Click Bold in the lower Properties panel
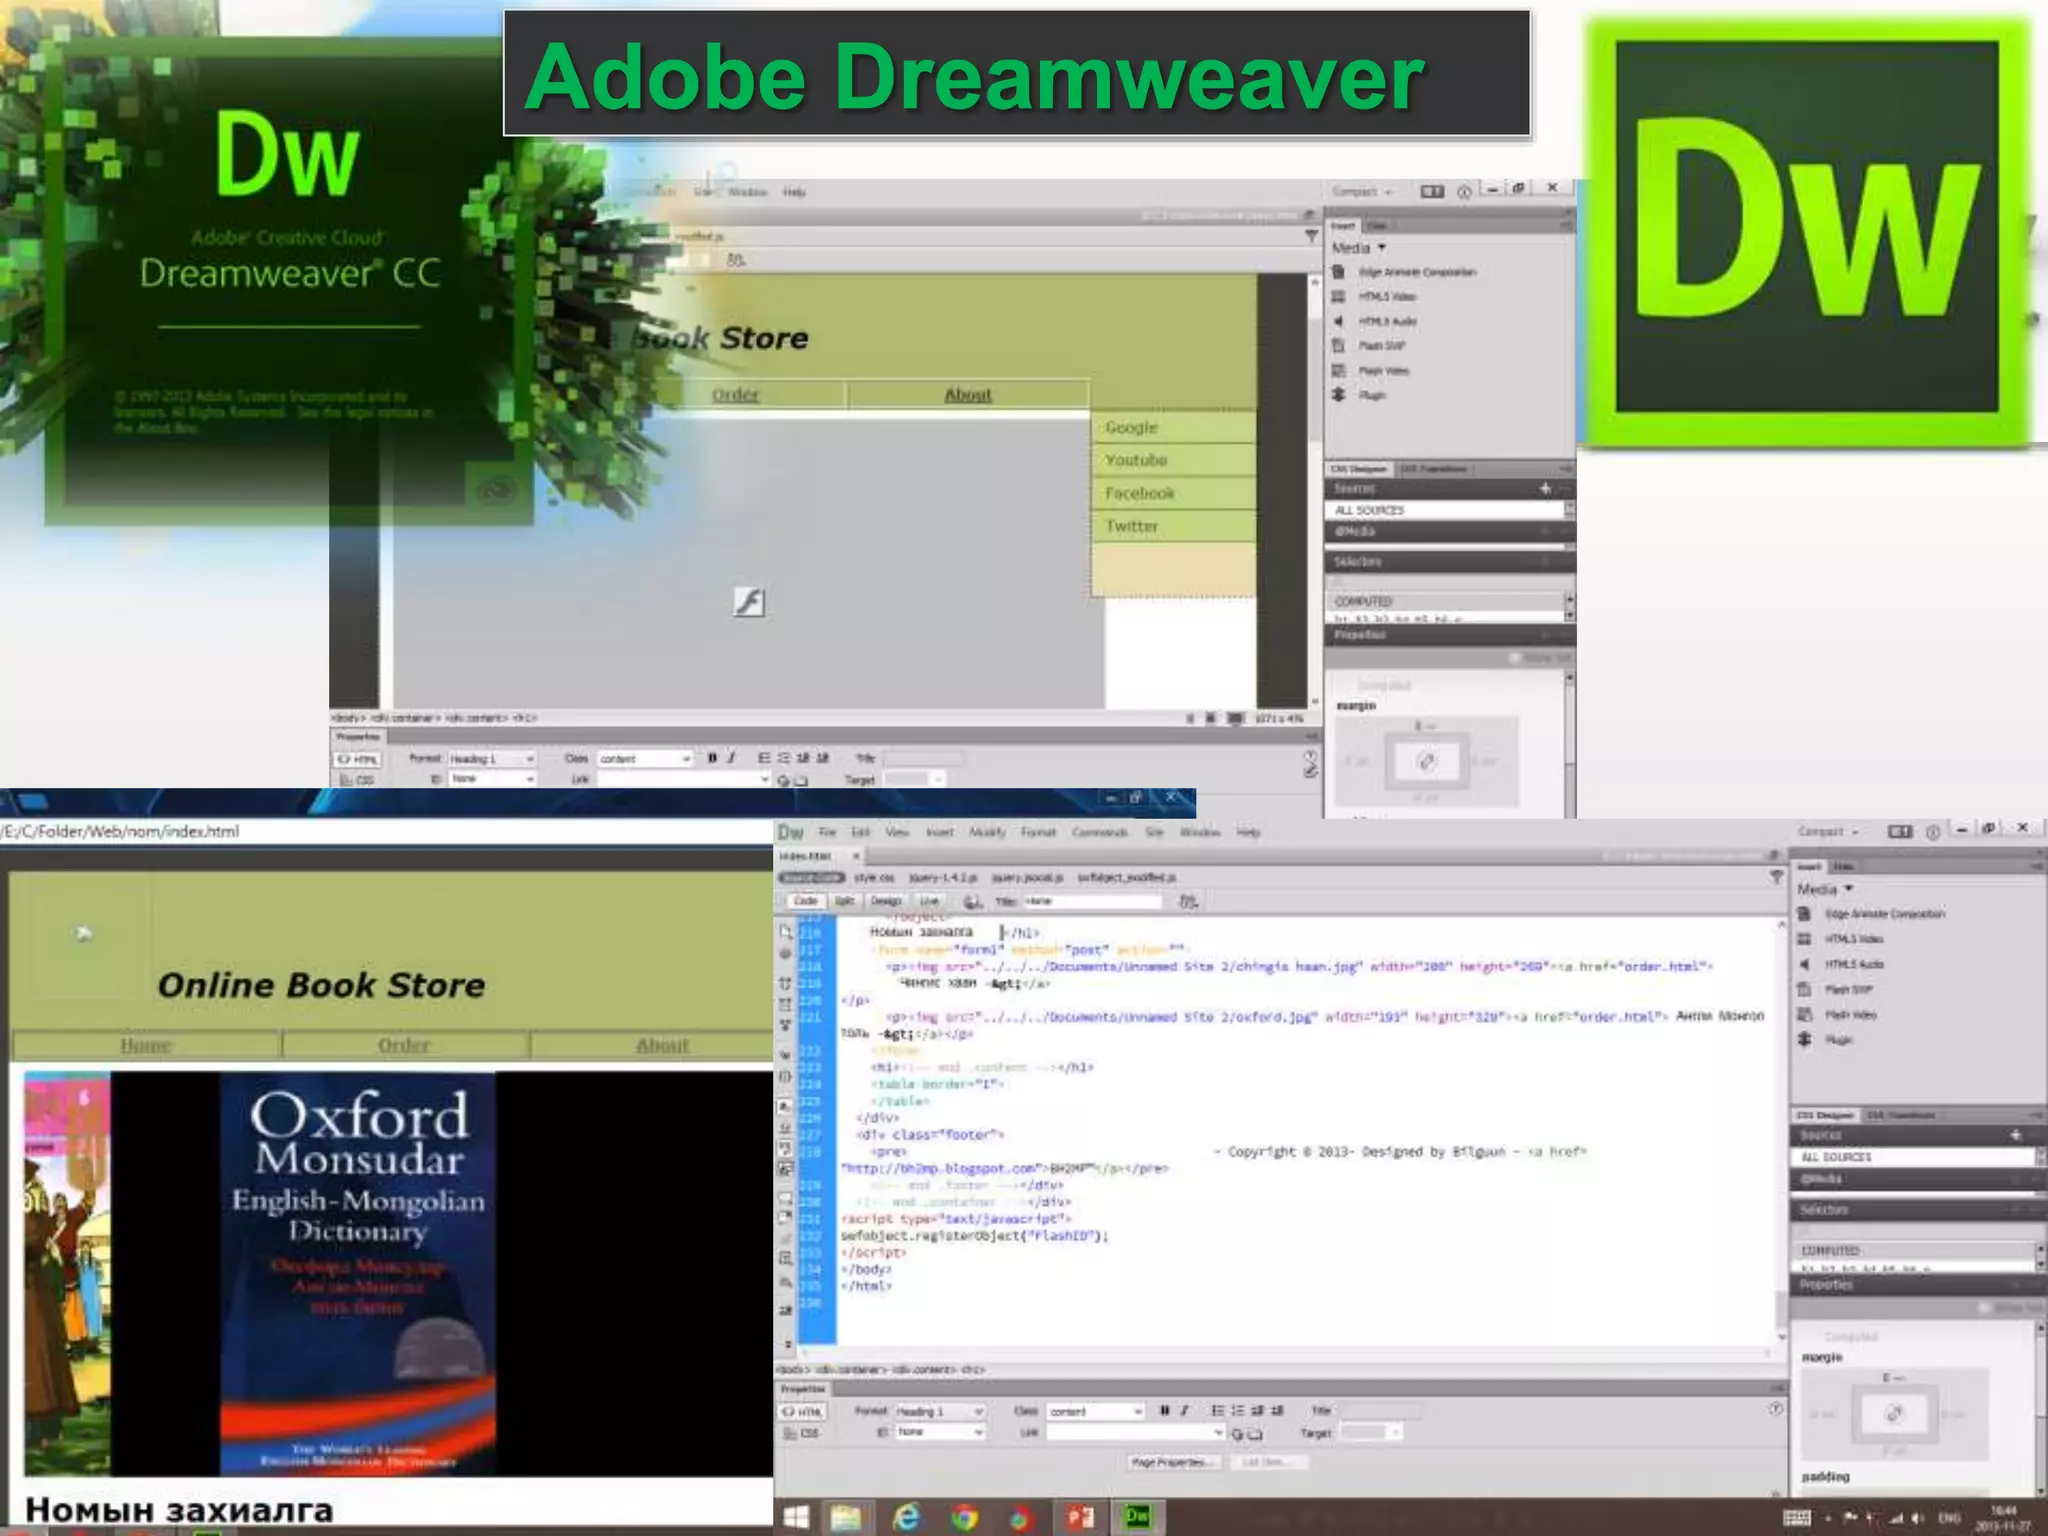 (x=1164, y=1411)
